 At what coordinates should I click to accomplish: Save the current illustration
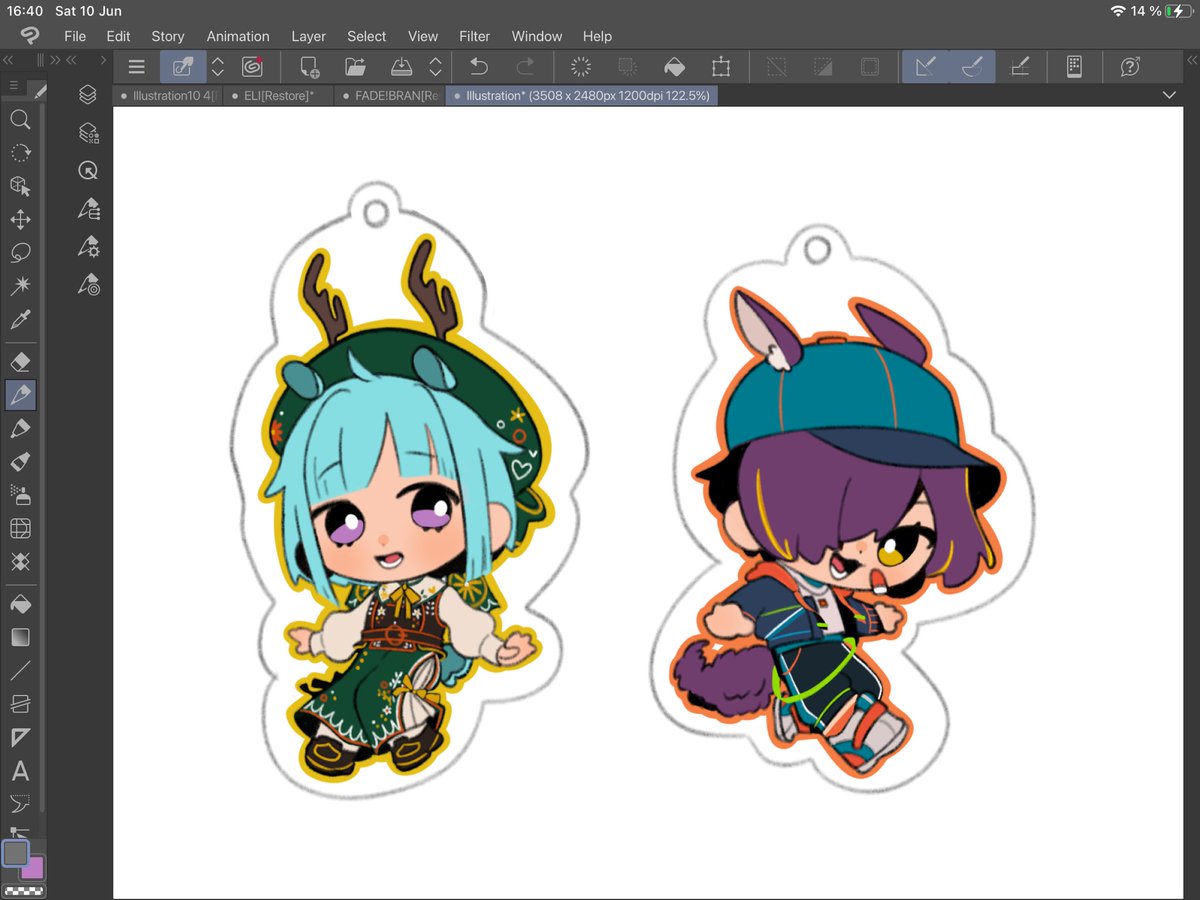tap(400, 67)
